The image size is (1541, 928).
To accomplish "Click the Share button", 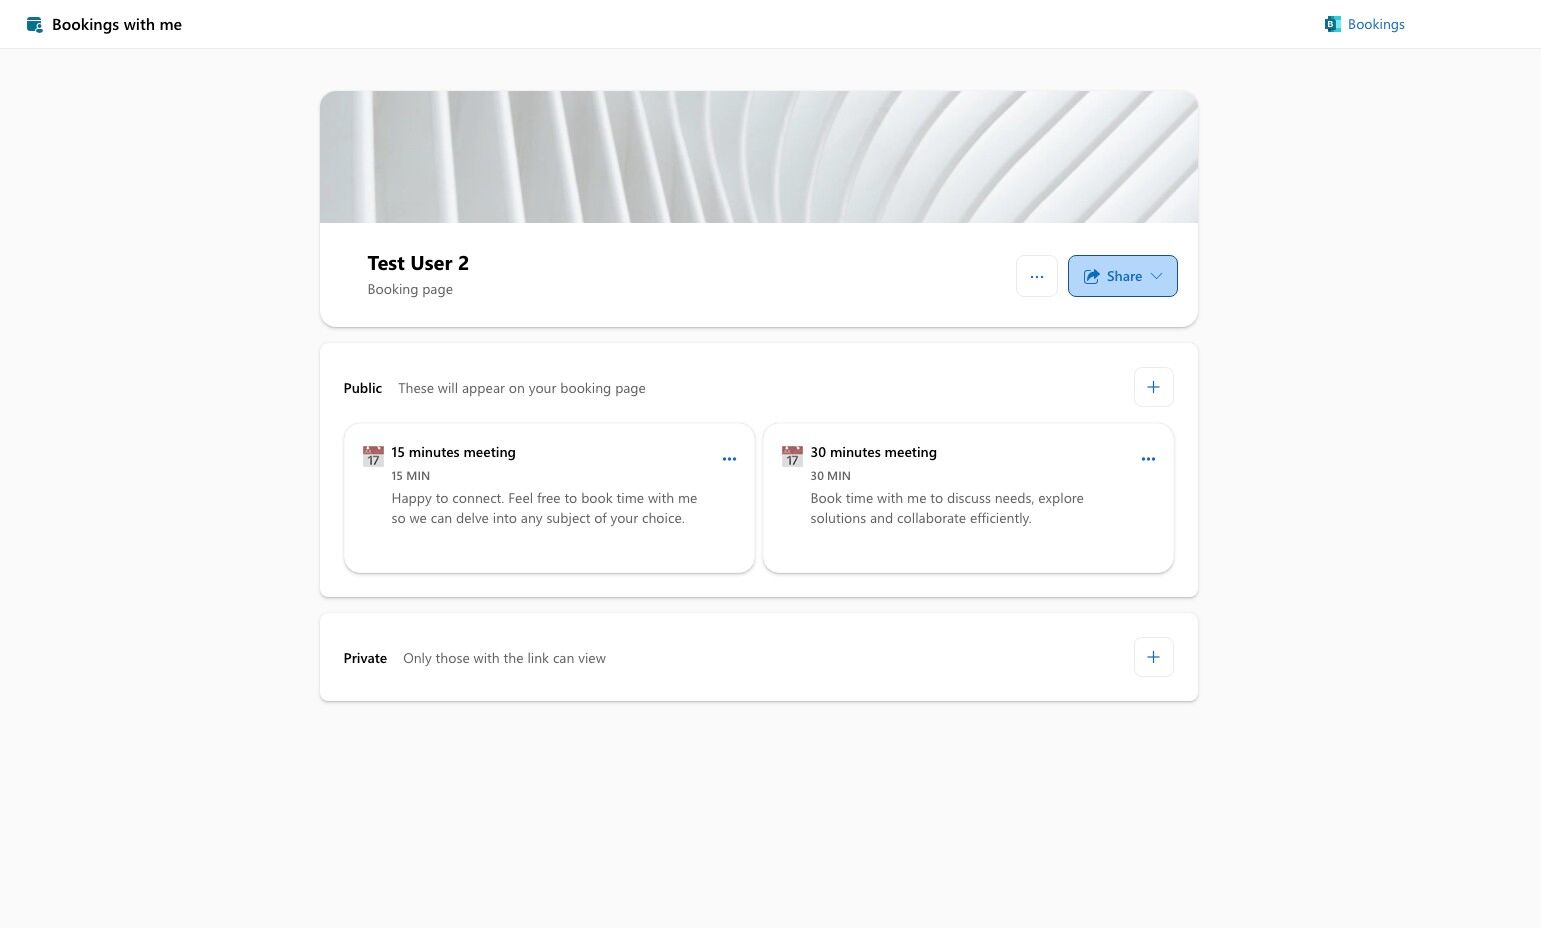I will point(1112,277).
